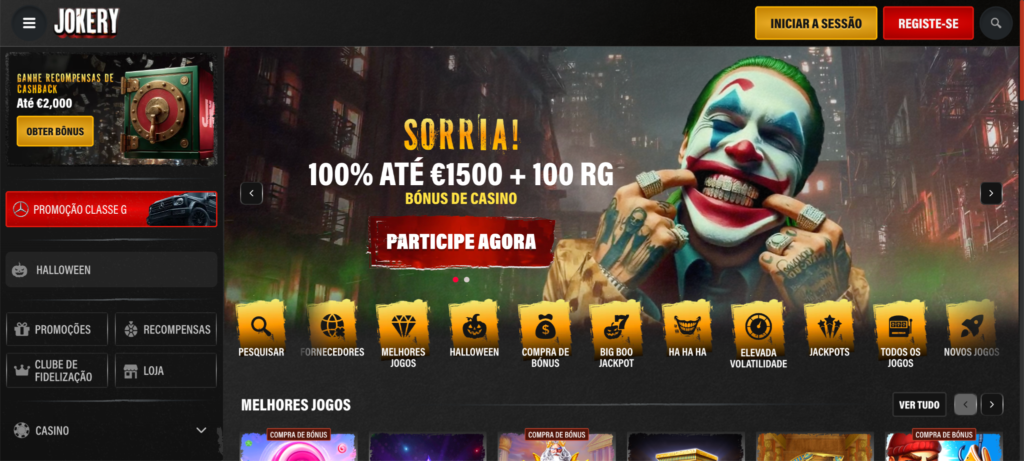
Task: Open the hamburger menu icon
Action: [29, 24]
